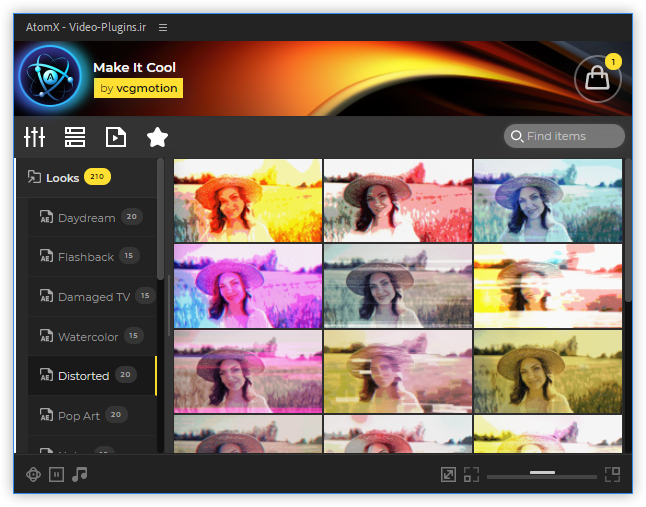
Task: Click the Looks folder icon
Action: (x=34, y=177)
